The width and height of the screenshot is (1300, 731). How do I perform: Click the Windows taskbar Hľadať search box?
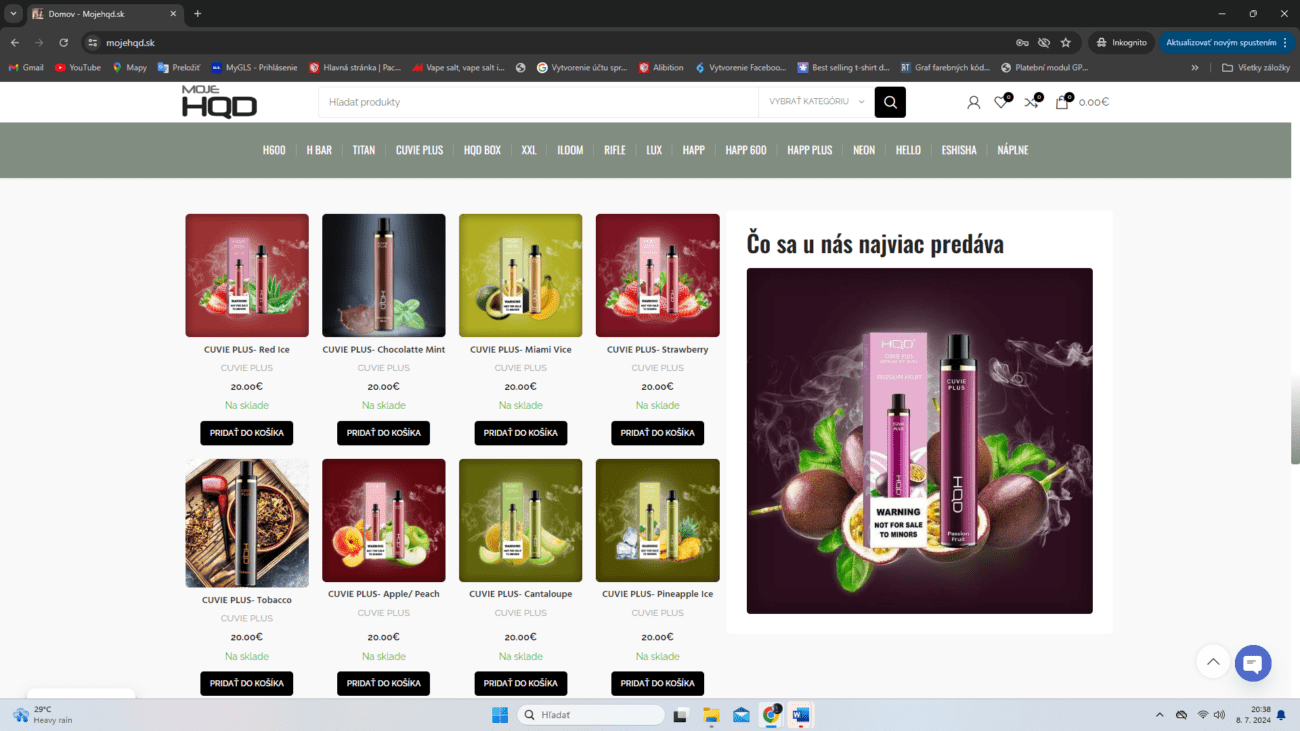point(591,715)
